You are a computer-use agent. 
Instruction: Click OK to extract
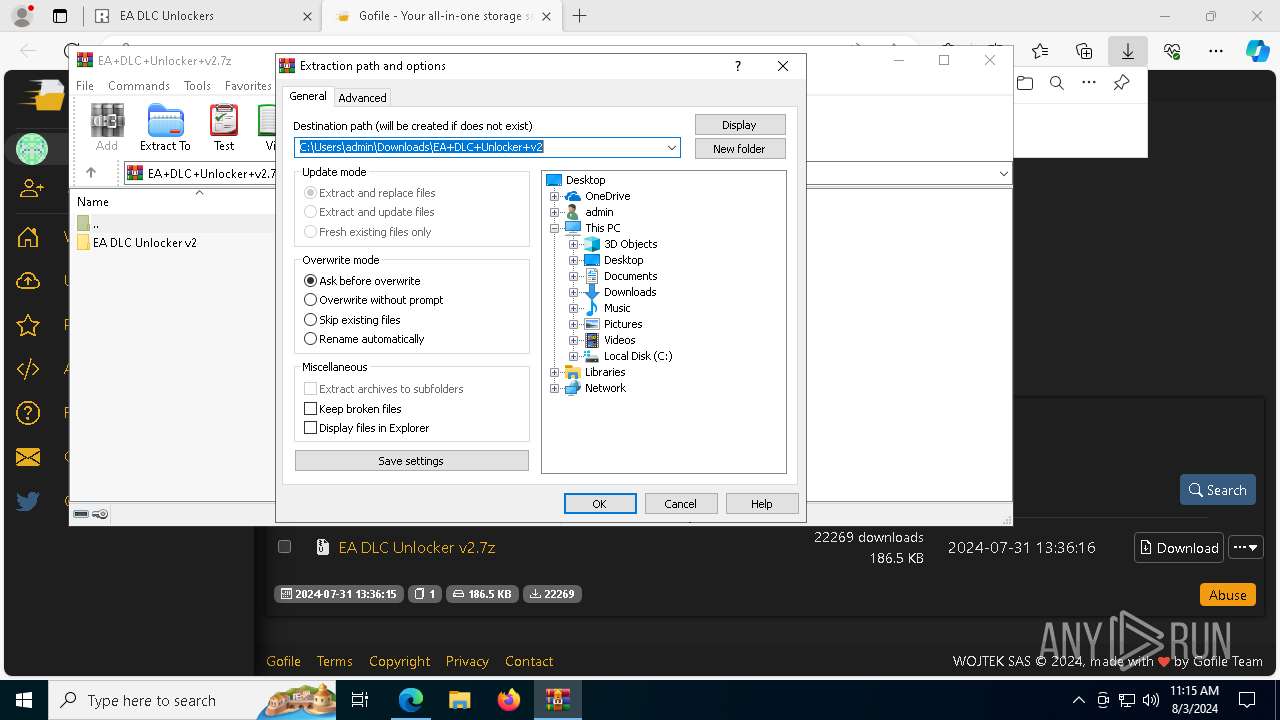pyautogui.click(x=600, y=504)
